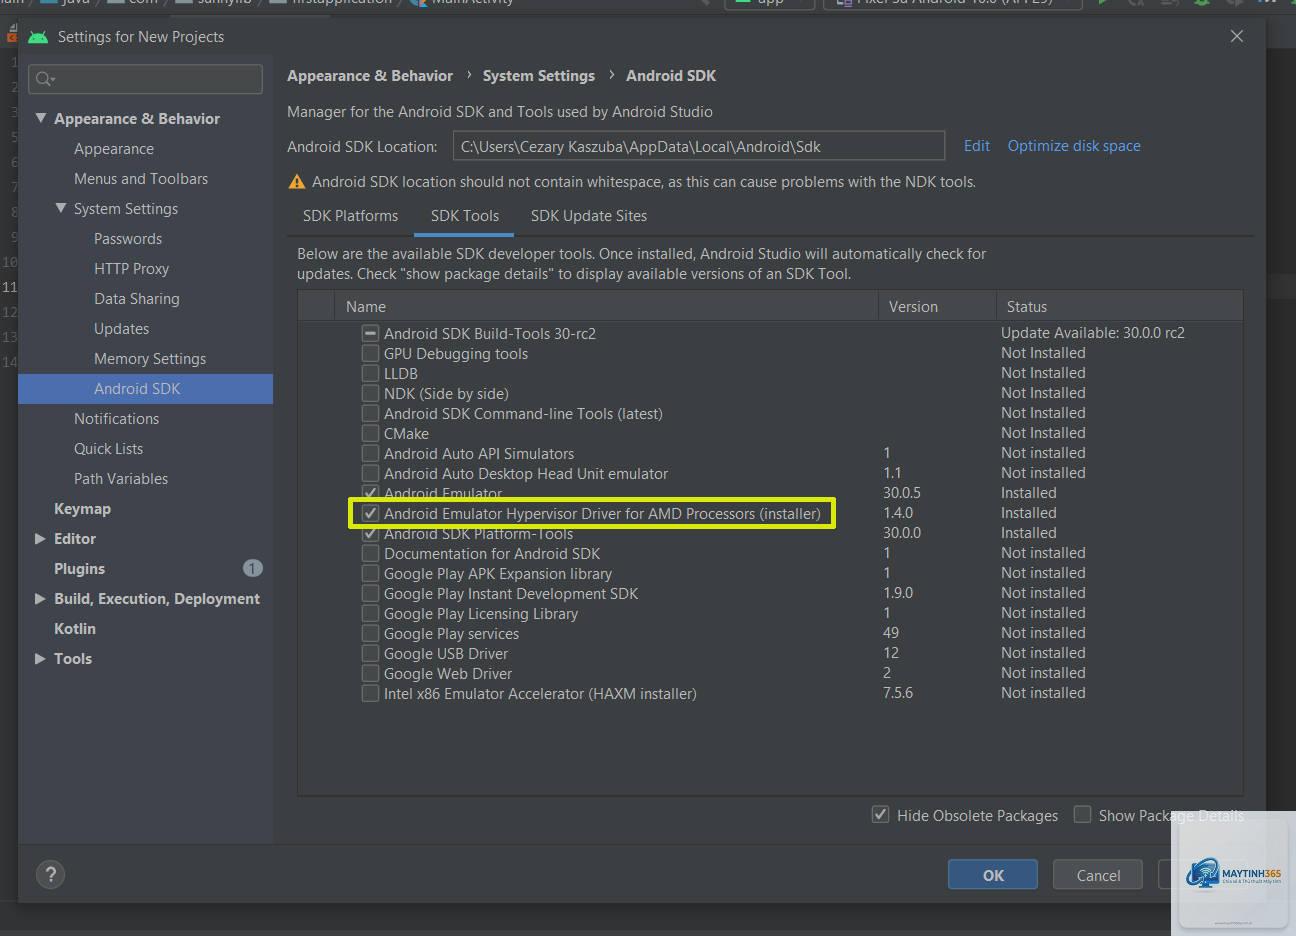1296x936 pixels.
Task: Select the Google Web Driver row name
Action: [448, 673]
